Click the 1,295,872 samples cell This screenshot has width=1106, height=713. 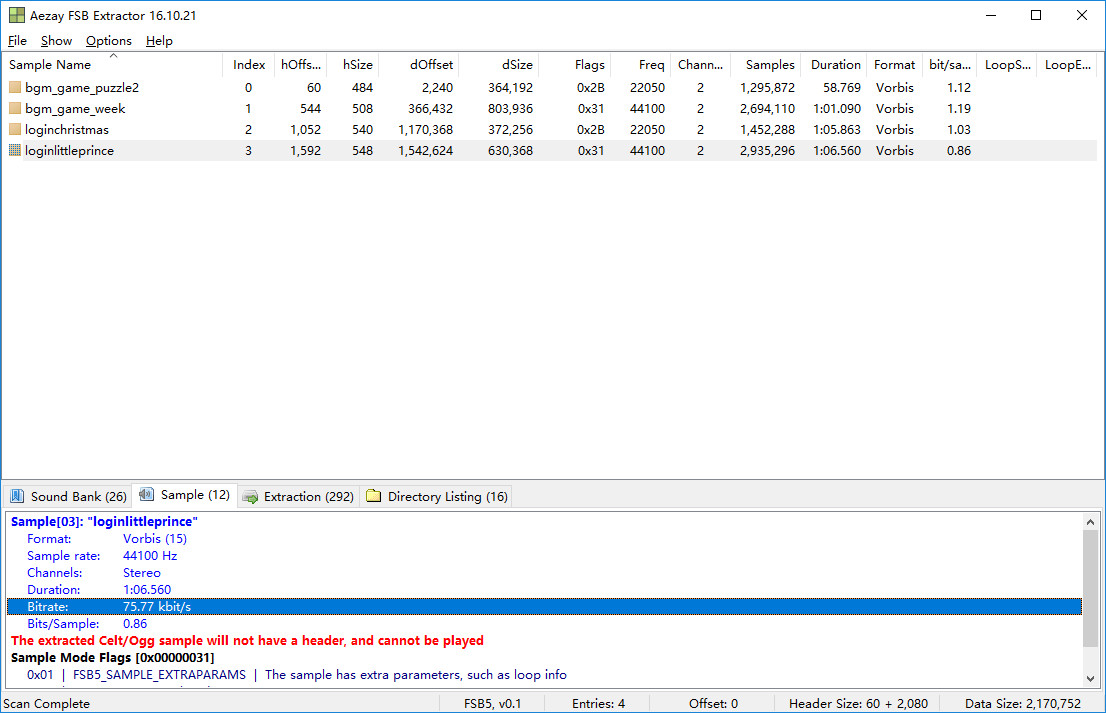(x=767, y=87)
